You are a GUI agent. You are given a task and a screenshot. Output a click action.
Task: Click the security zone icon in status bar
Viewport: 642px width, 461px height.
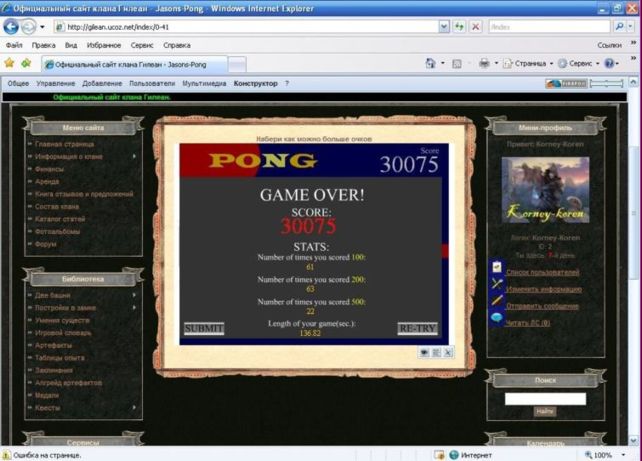[454, 455]
